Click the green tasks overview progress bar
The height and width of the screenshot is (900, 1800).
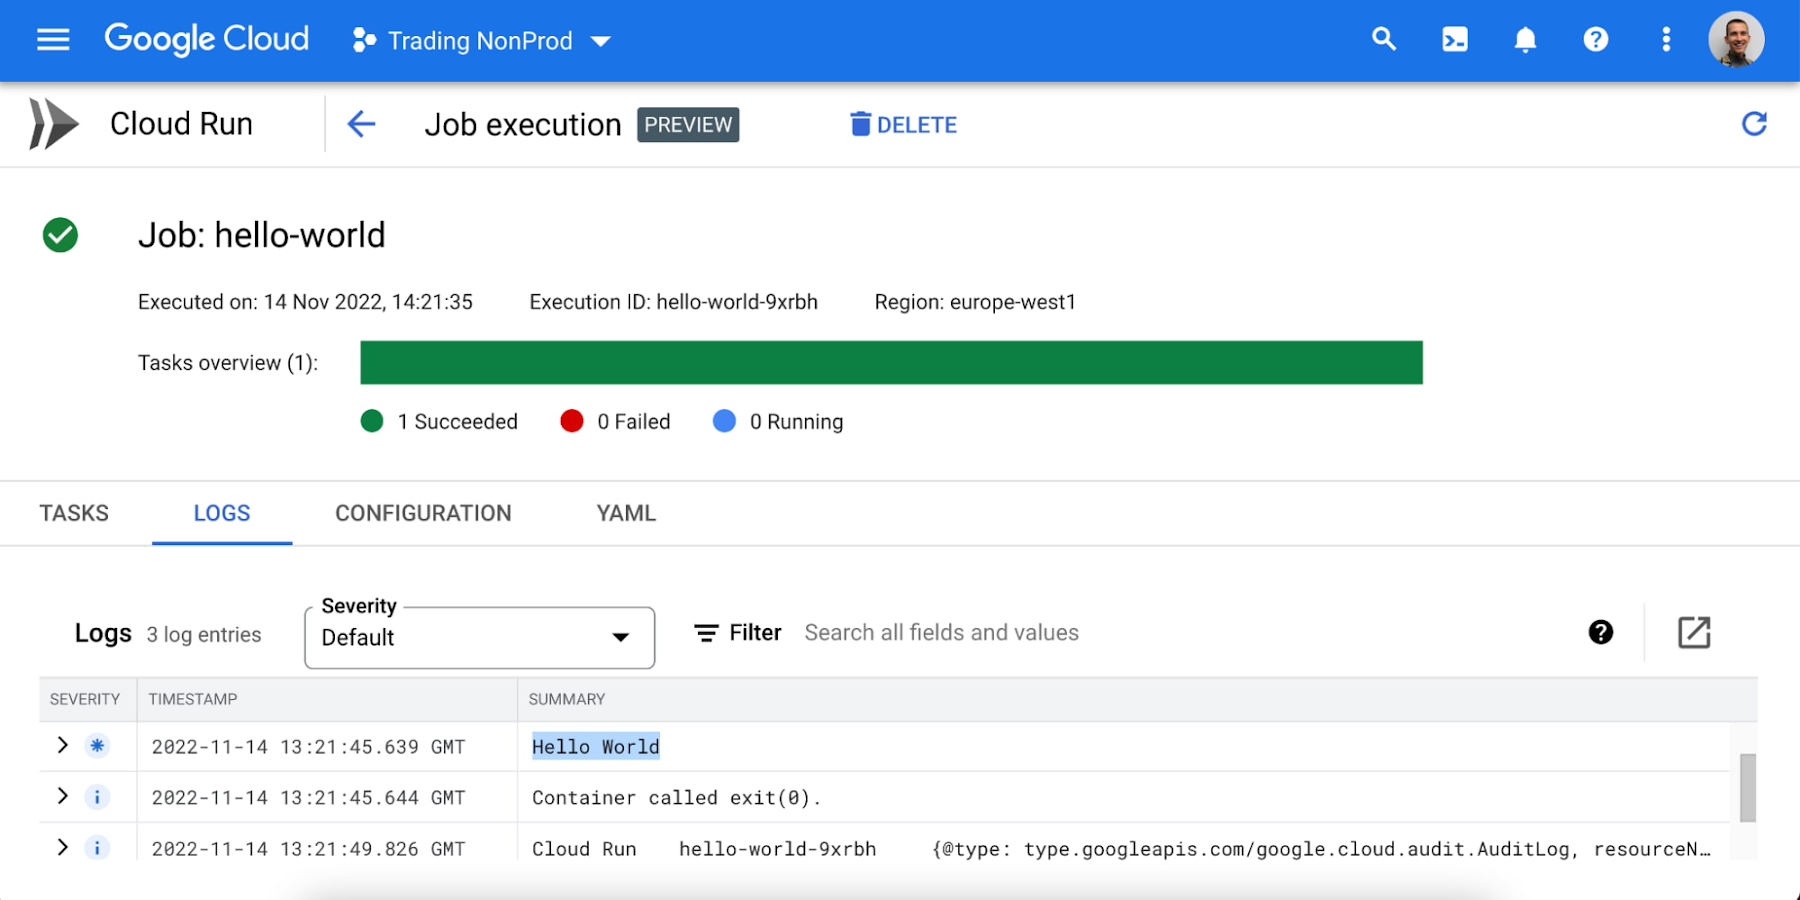(x=891, y=362)
